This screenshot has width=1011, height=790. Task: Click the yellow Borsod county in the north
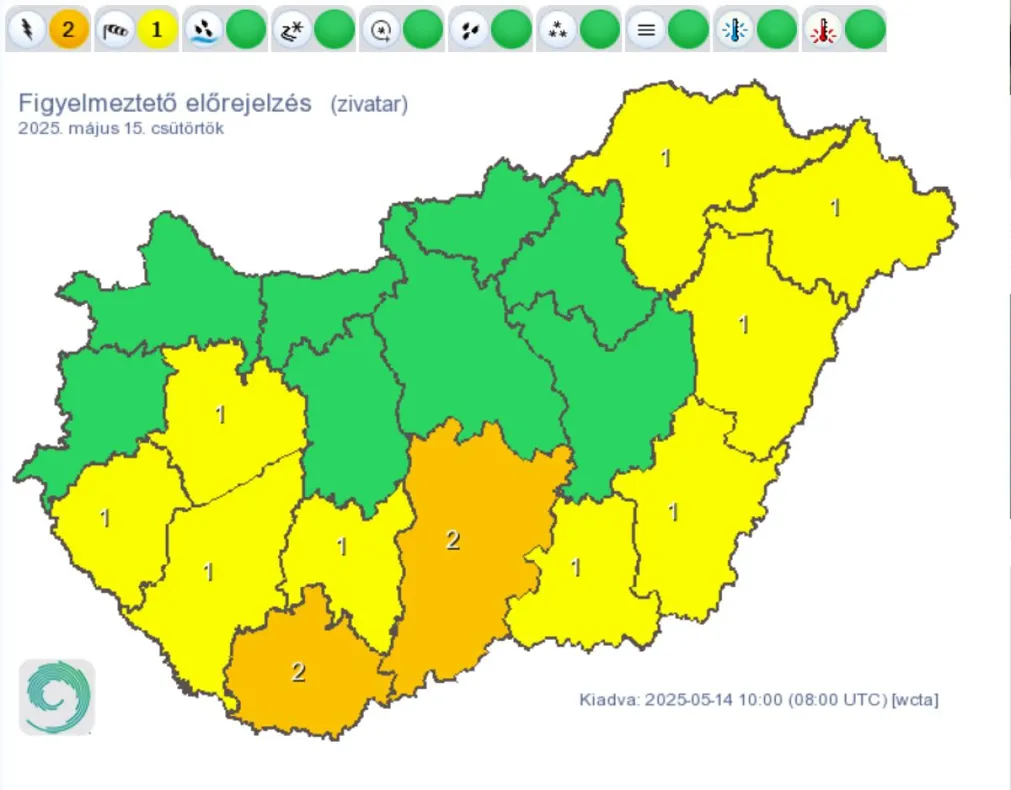665,190
